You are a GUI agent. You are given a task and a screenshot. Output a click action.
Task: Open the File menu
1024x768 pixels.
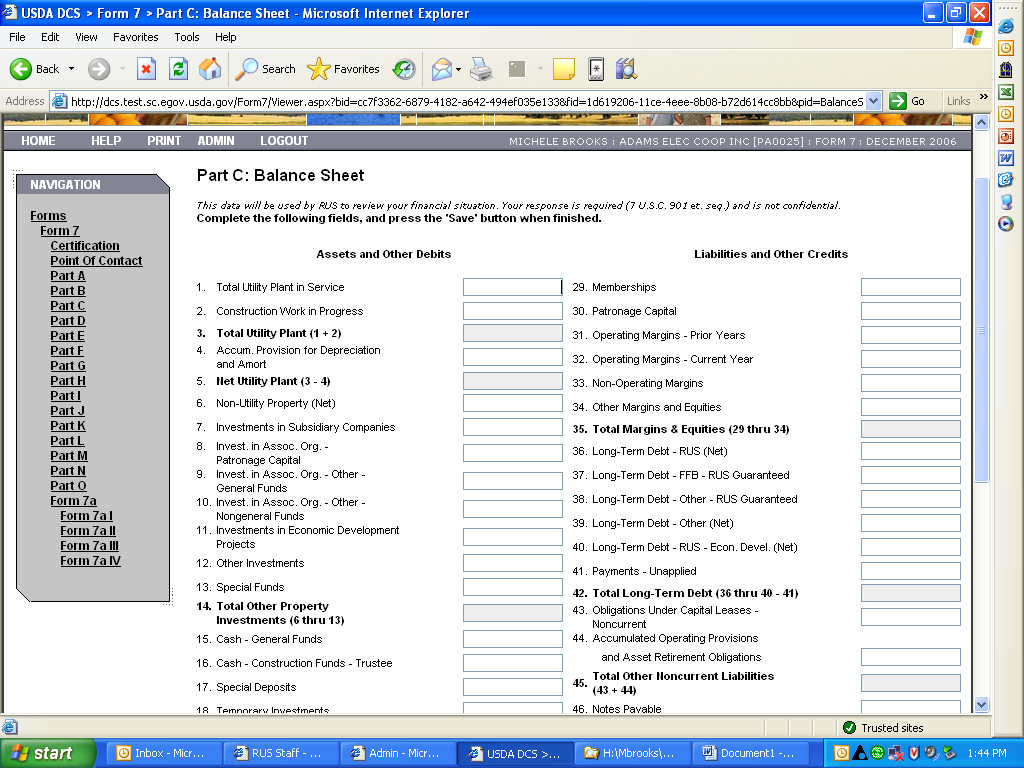pos(18,37)
